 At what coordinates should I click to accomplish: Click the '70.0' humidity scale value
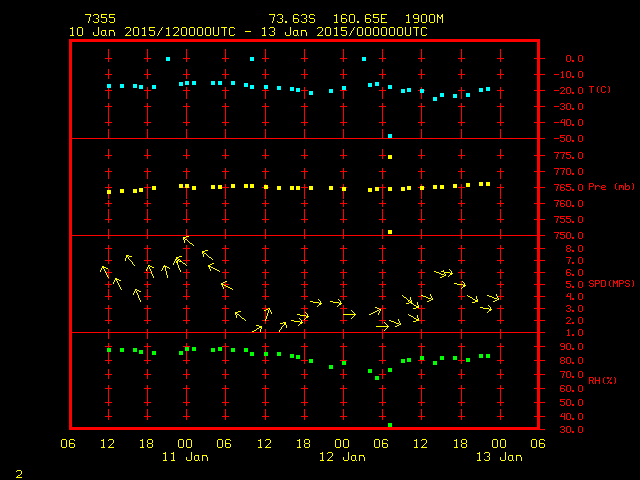click(571, 375)
